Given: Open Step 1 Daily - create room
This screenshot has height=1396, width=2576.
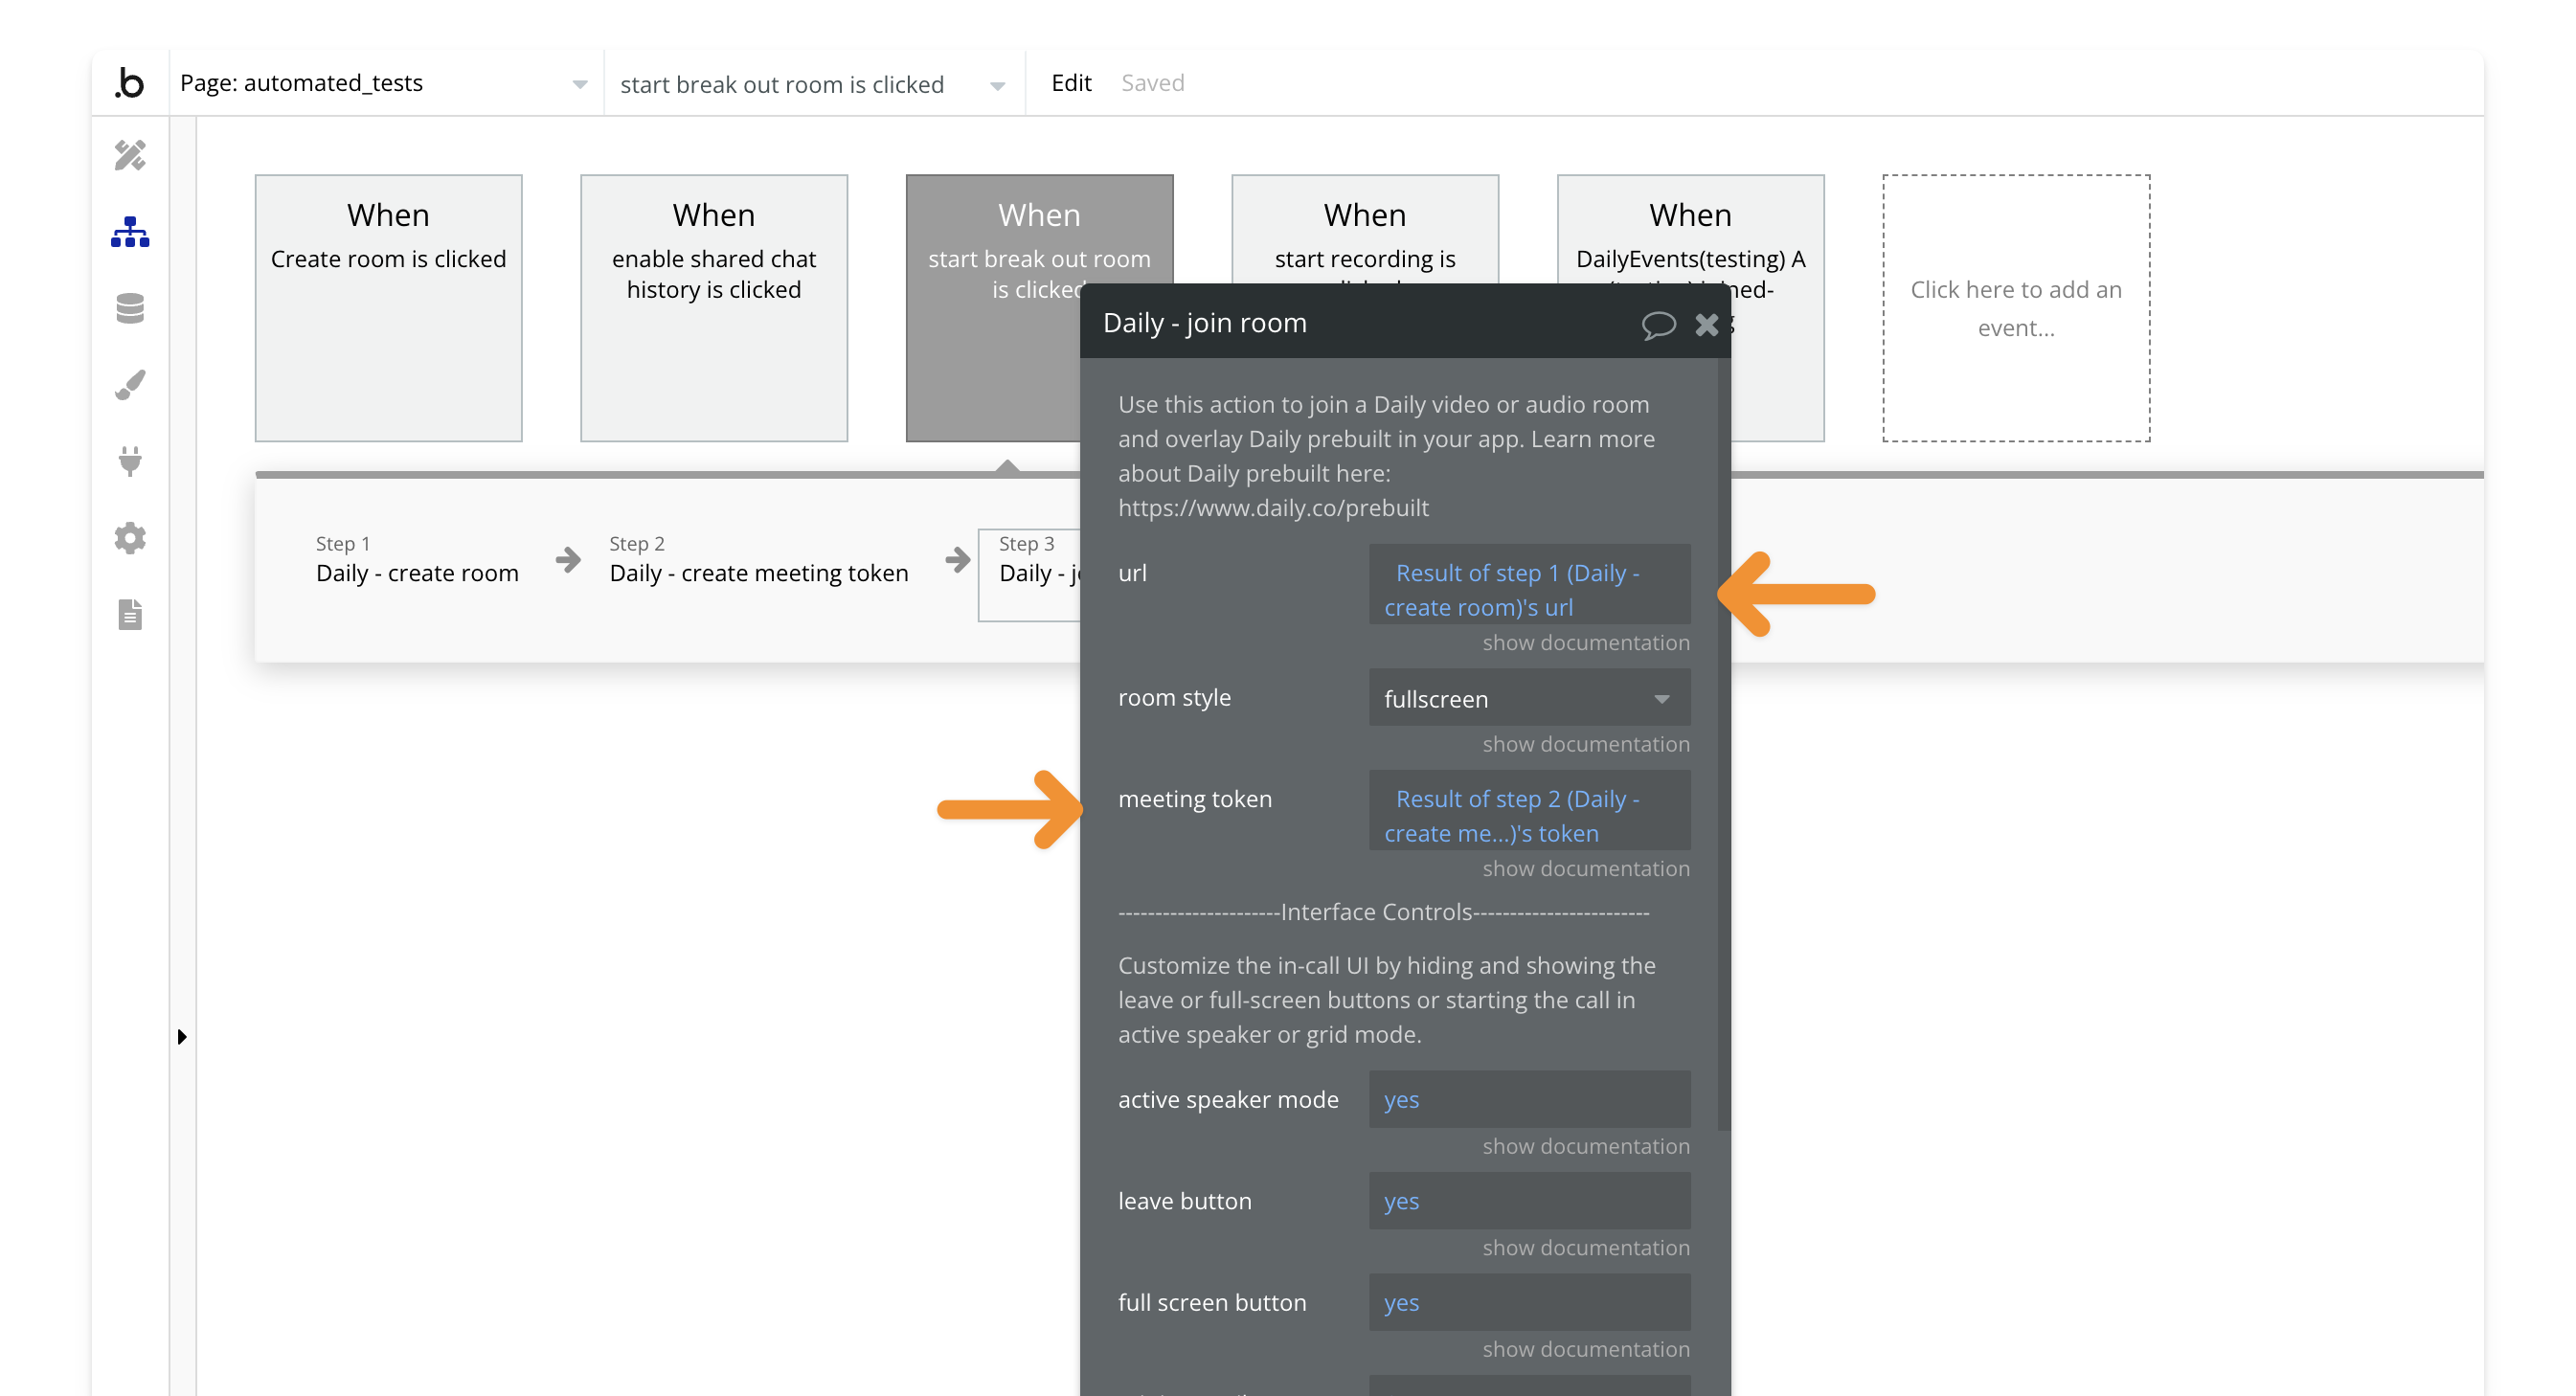Looking at the screenshot, I should point(417,560).
